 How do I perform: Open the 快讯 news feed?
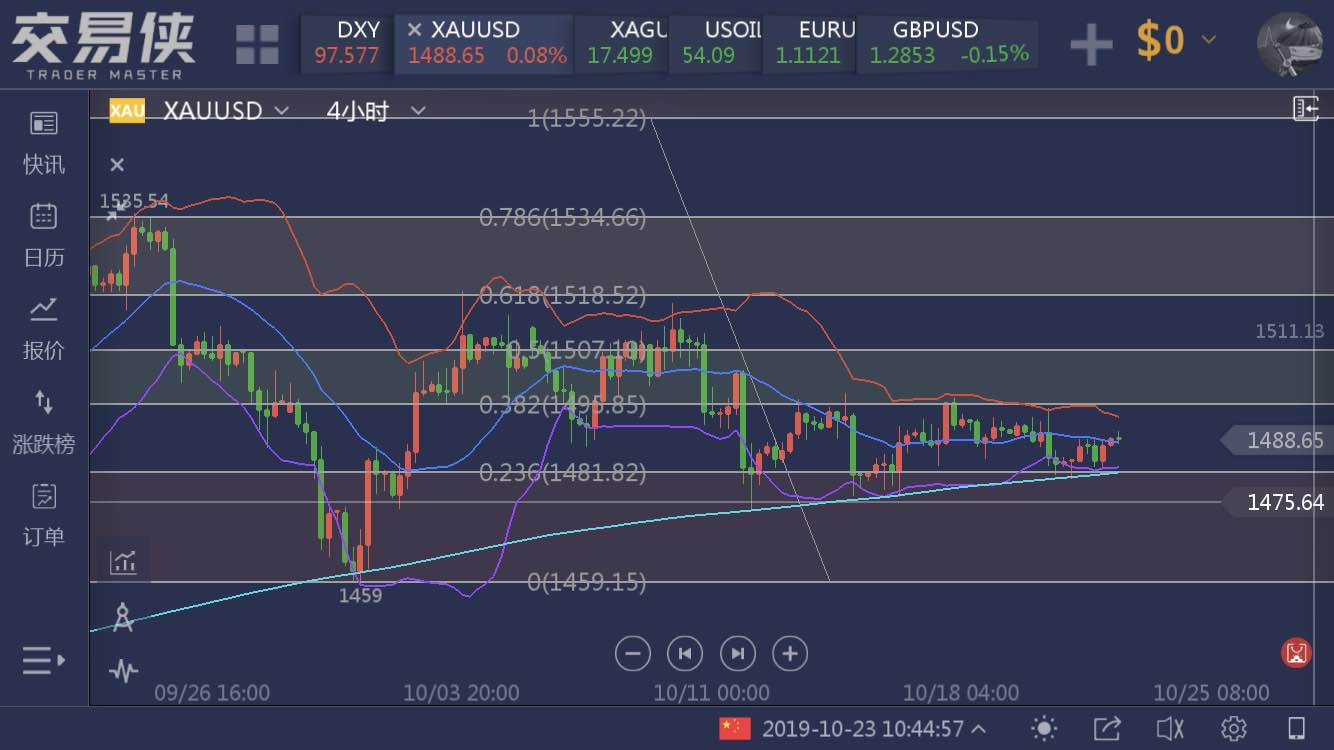click(44, 143)
